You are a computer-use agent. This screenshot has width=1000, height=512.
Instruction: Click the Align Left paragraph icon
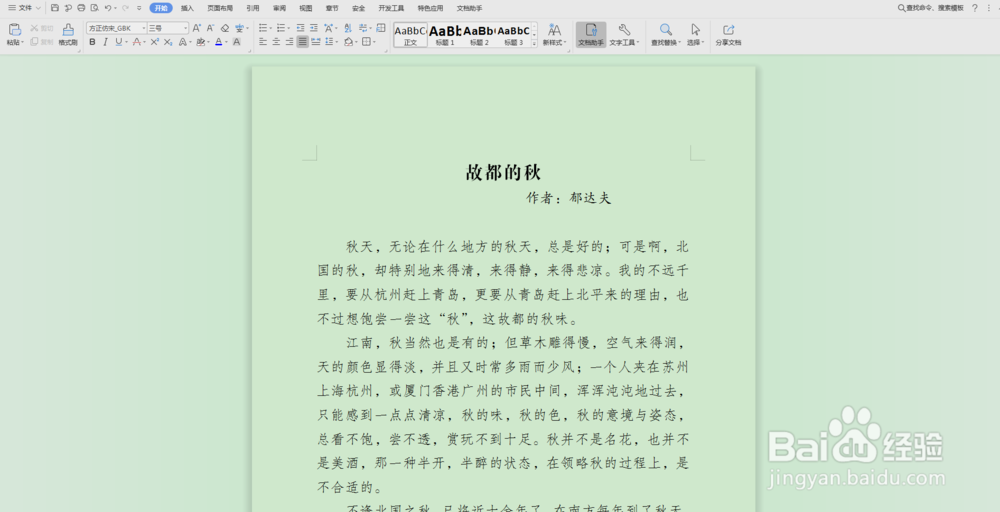(x=263, y=41)
